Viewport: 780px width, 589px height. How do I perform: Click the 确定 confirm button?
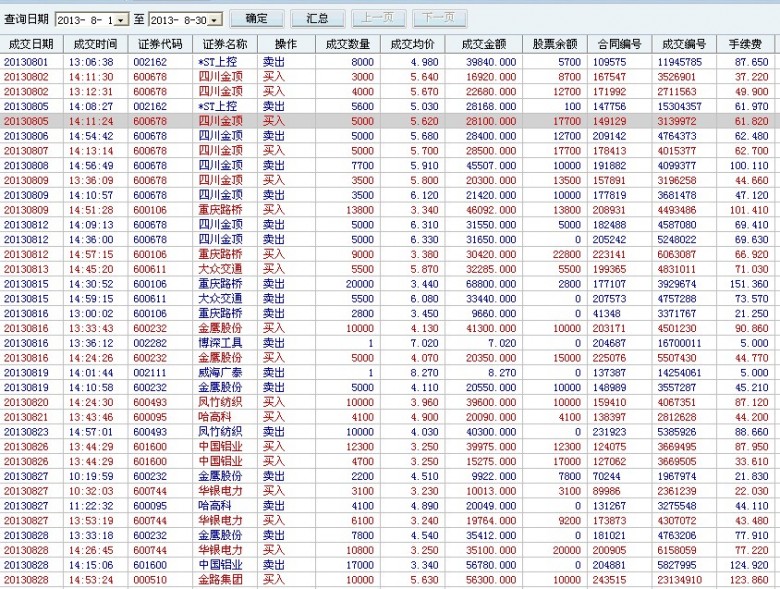(257, 19)
